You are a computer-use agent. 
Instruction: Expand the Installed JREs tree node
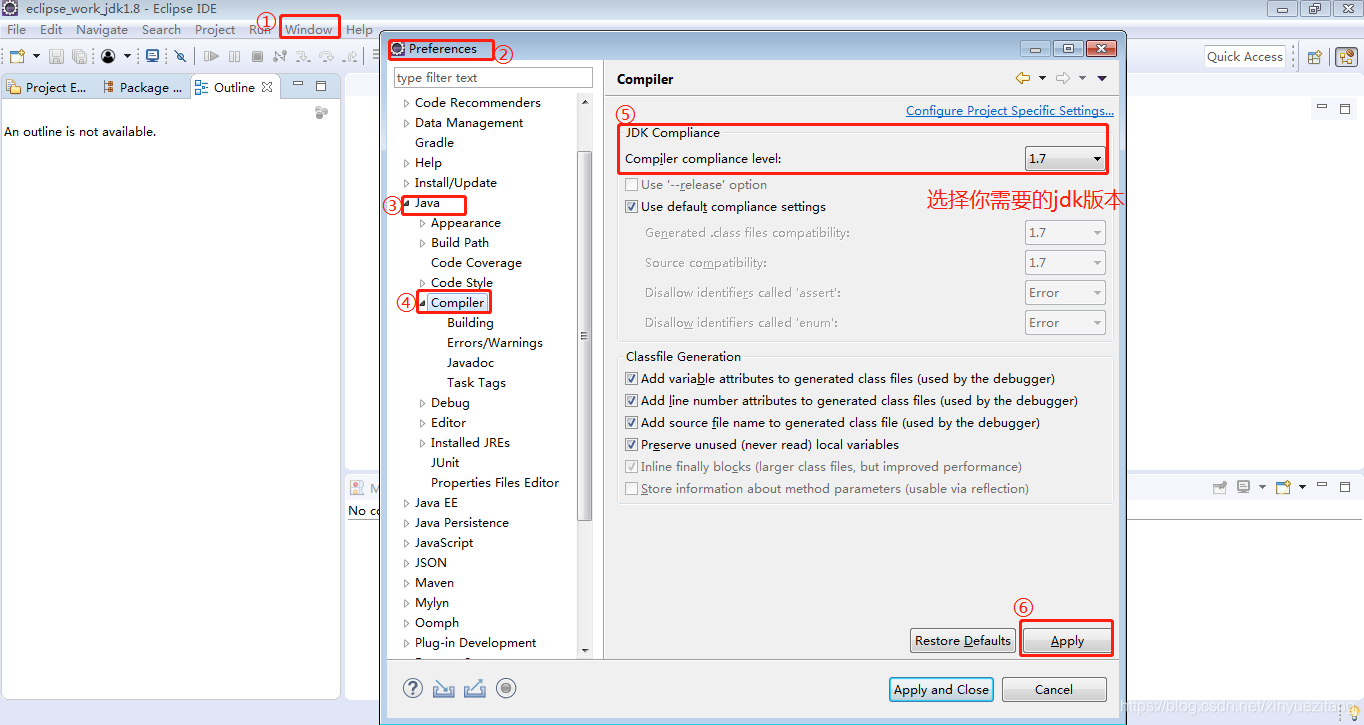pos(422,443)
